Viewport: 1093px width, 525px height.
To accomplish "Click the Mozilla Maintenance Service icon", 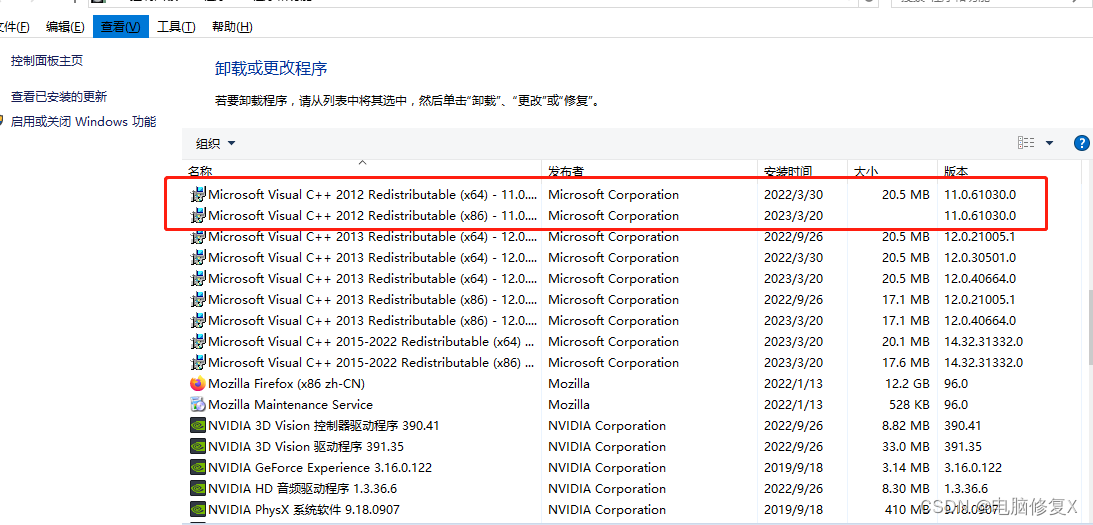I will [198, 404].
